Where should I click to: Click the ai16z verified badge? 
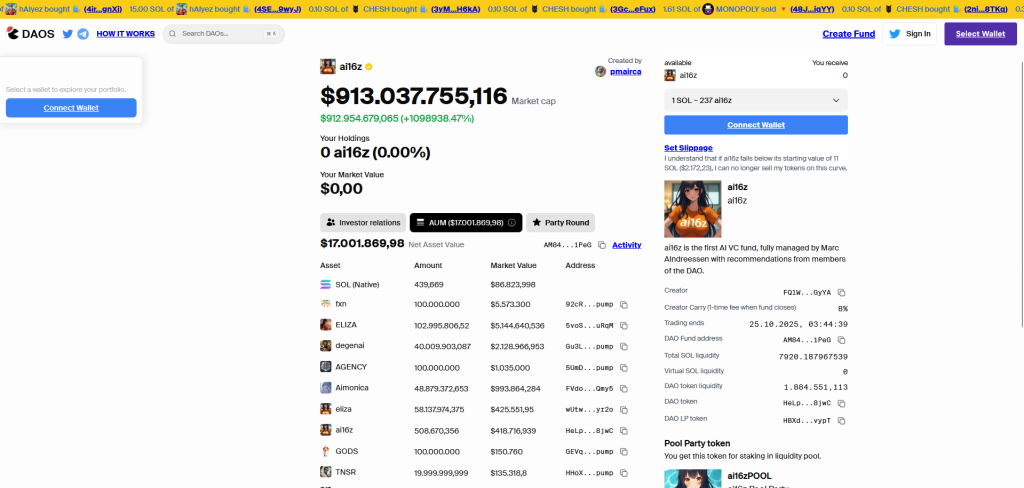(369, 67)
